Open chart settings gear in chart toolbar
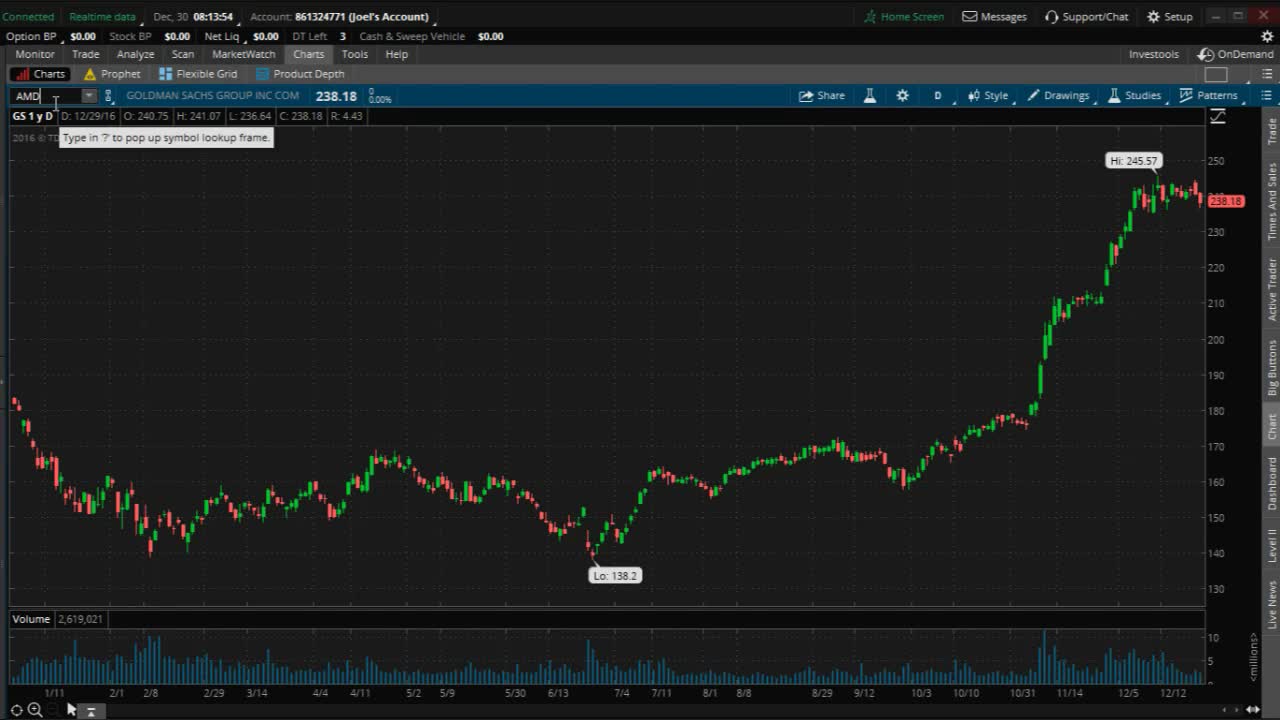This screenshot has height=720, width=1280. 903,96
